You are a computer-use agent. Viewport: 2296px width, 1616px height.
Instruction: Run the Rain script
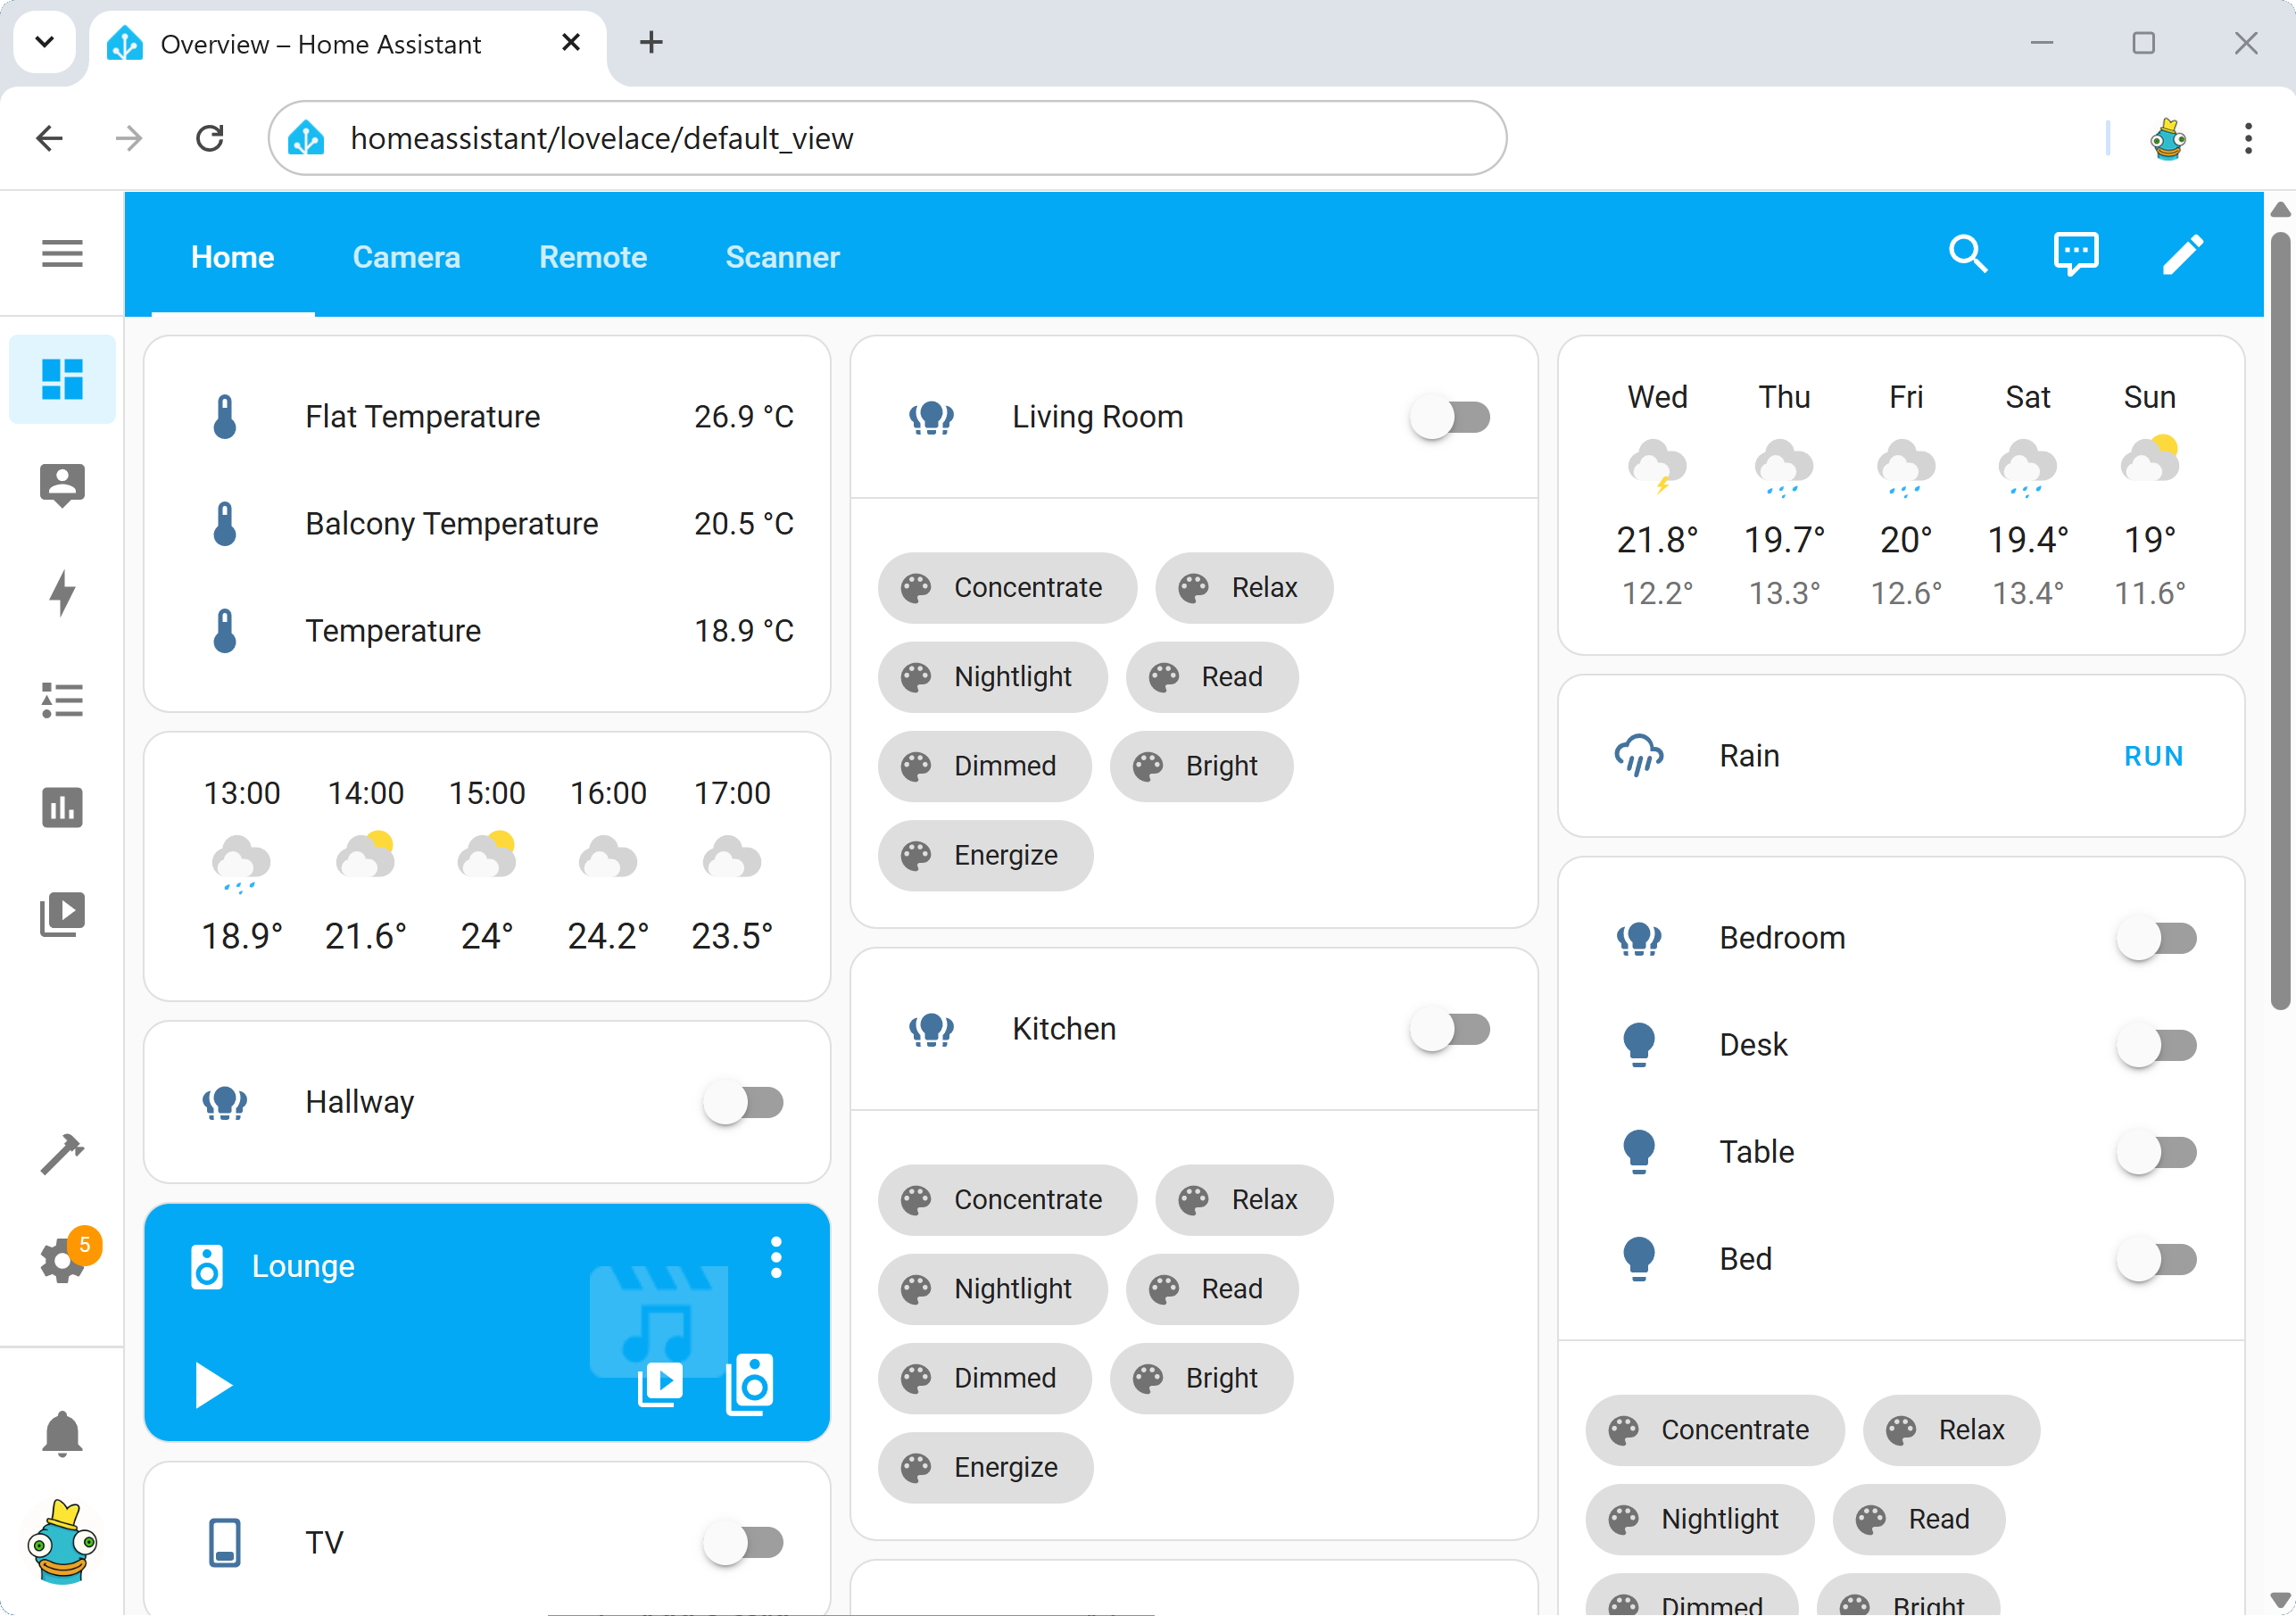[2154, 756]
